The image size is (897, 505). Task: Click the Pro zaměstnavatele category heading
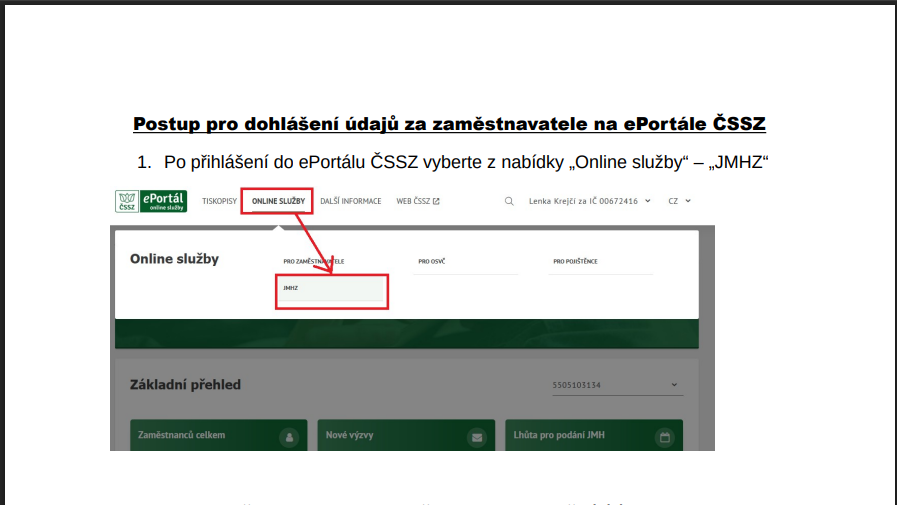click(x=313, y=262)
